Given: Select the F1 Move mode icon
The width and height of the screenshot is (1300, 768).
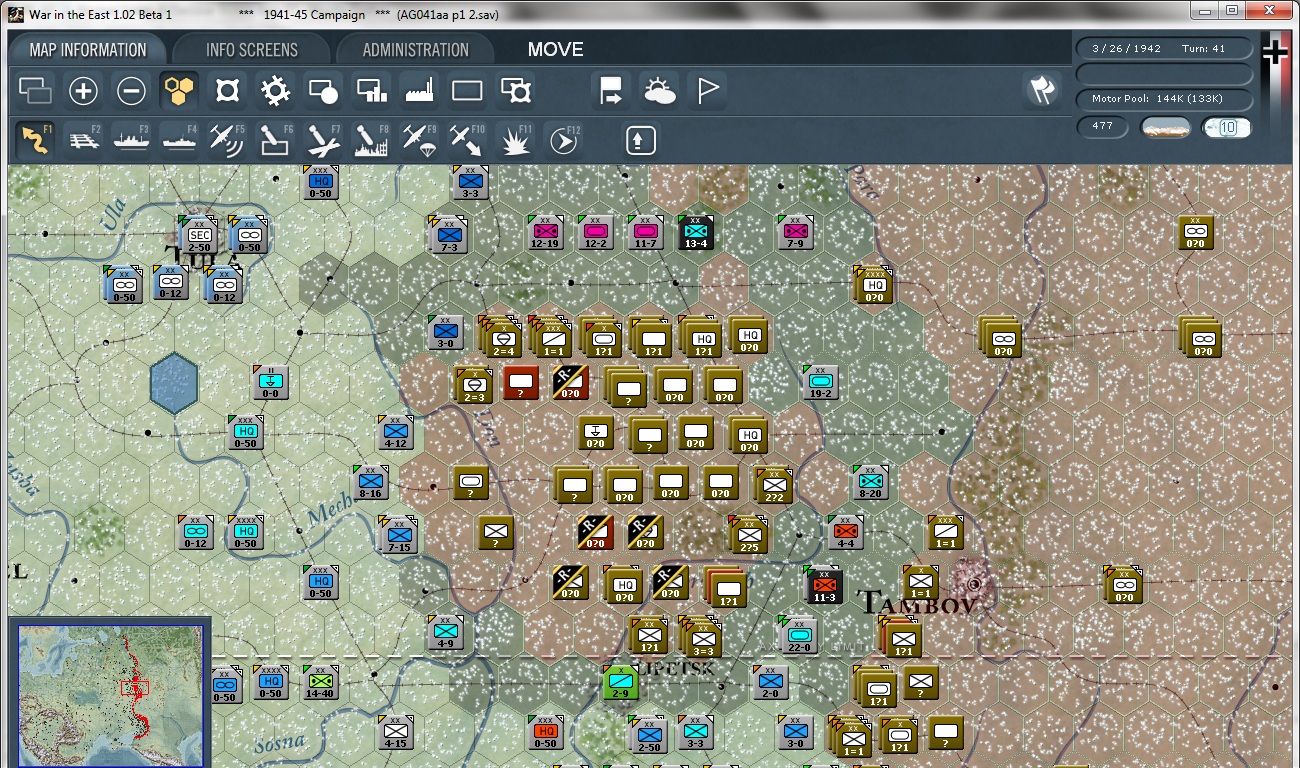Looking at the screenshot, I should 35,140.
